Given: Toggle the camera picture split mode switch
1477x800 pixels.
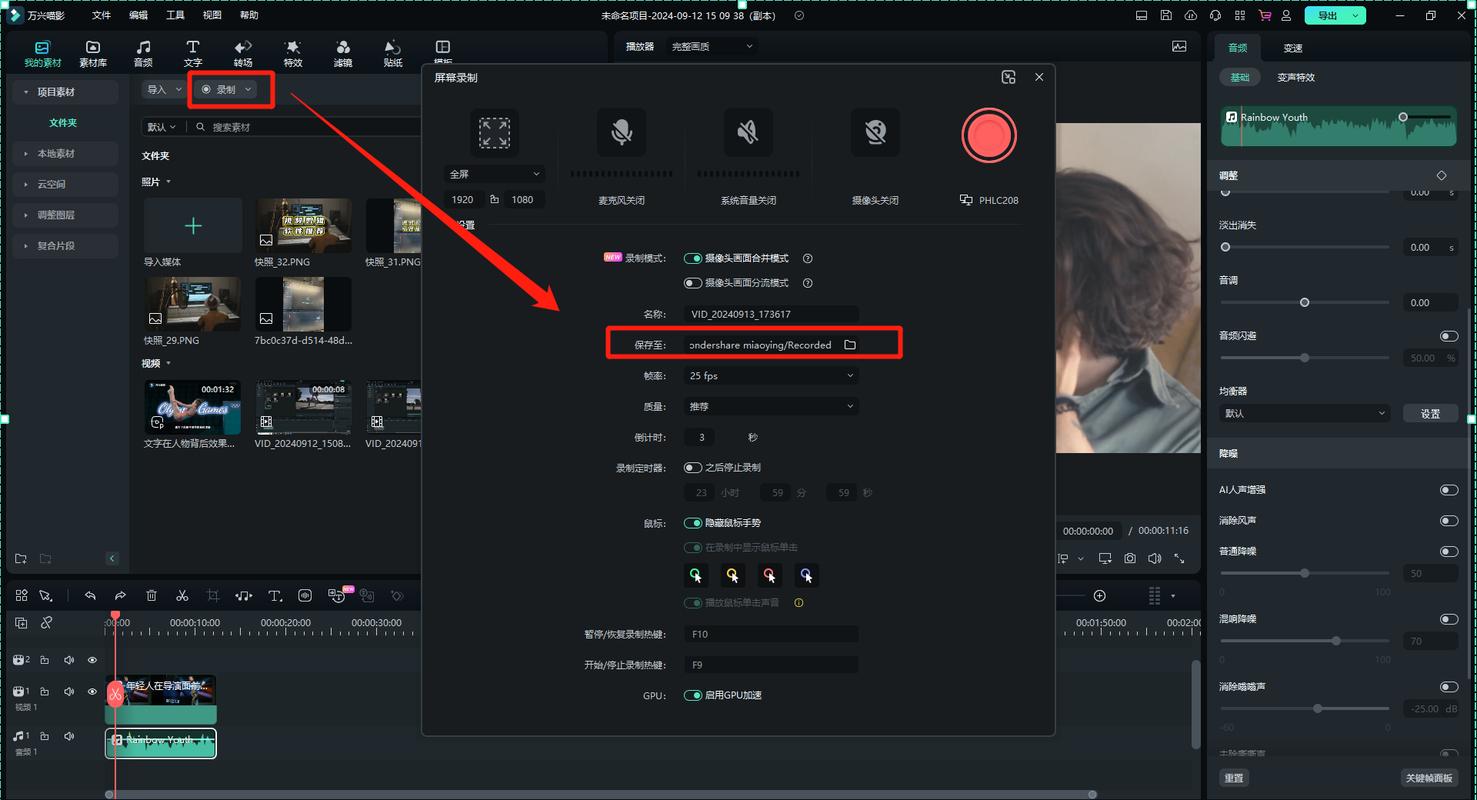Looking at the screenshot, I should tap(692, 283).
